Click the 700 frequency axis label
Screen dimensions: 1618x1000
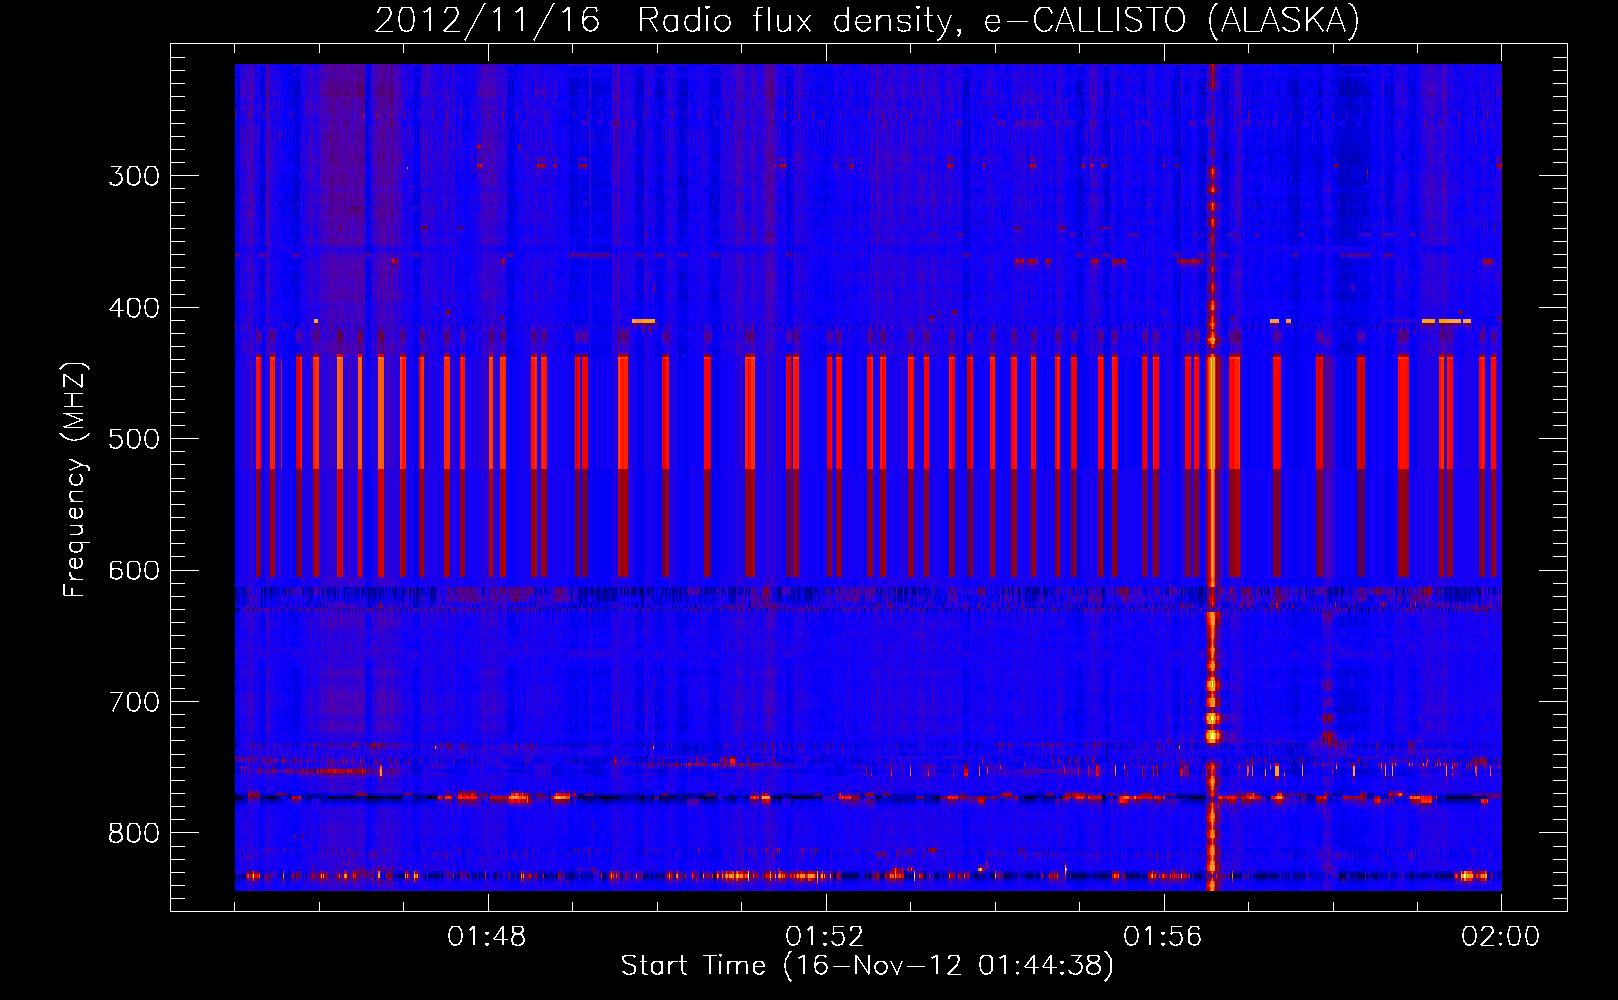[134, 702]
